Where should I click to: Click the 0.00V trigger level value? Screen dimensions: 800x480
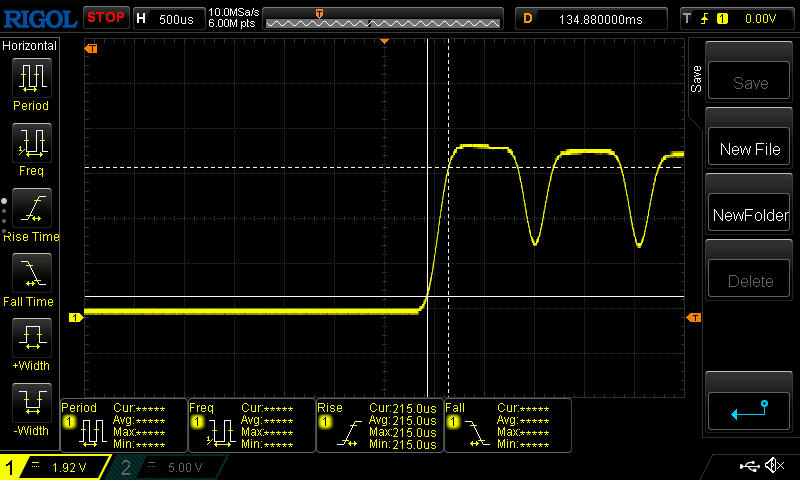[x=760, y=19]
